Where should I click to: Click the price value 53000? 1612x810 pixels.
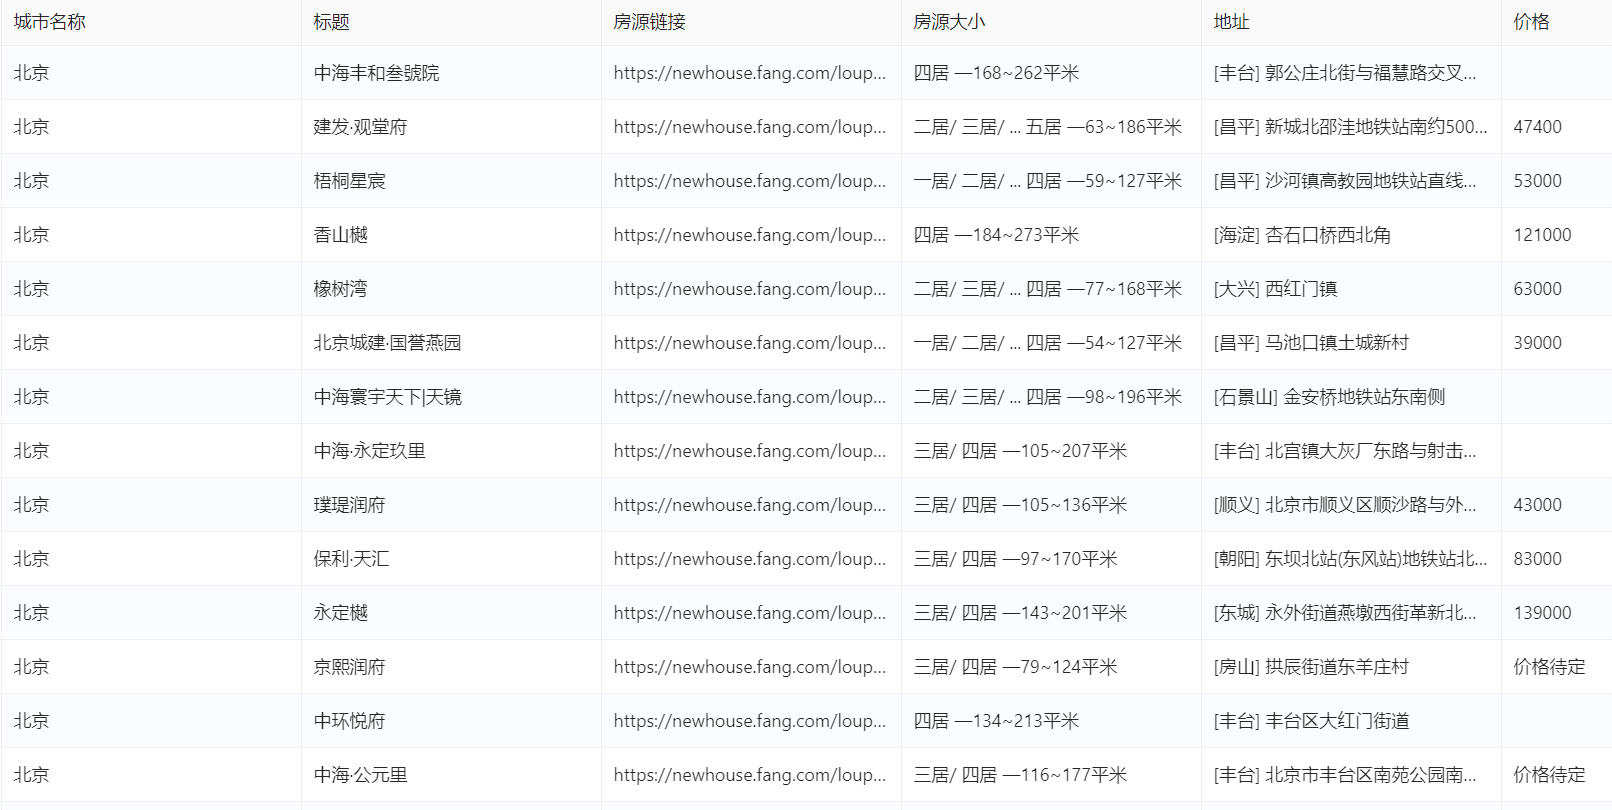[x=1538, y=181]
